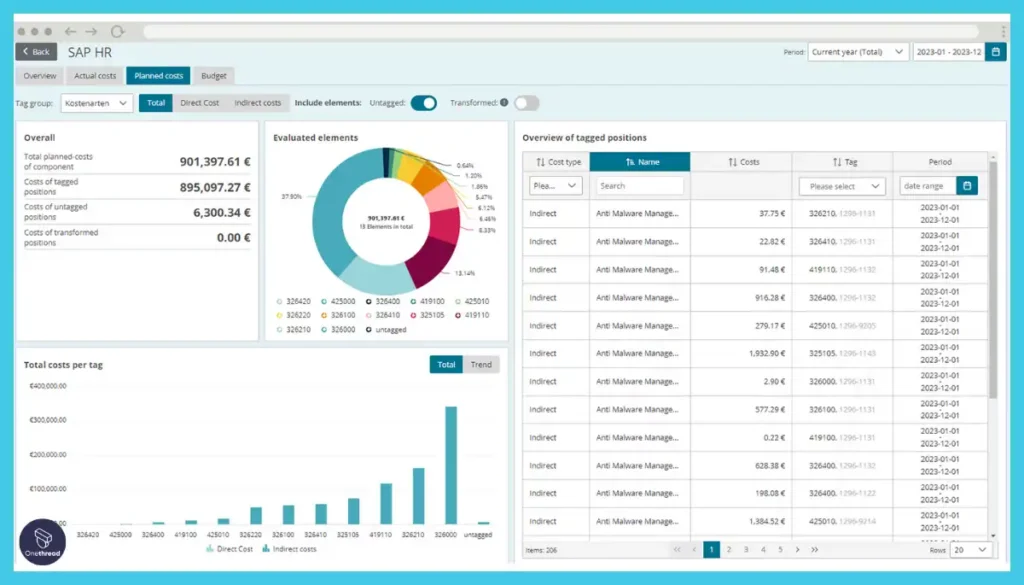Viewport: 1024px width, 585px height.
Task: Toggle legend entry 326220 in donut chart
Action: point(294,315)
